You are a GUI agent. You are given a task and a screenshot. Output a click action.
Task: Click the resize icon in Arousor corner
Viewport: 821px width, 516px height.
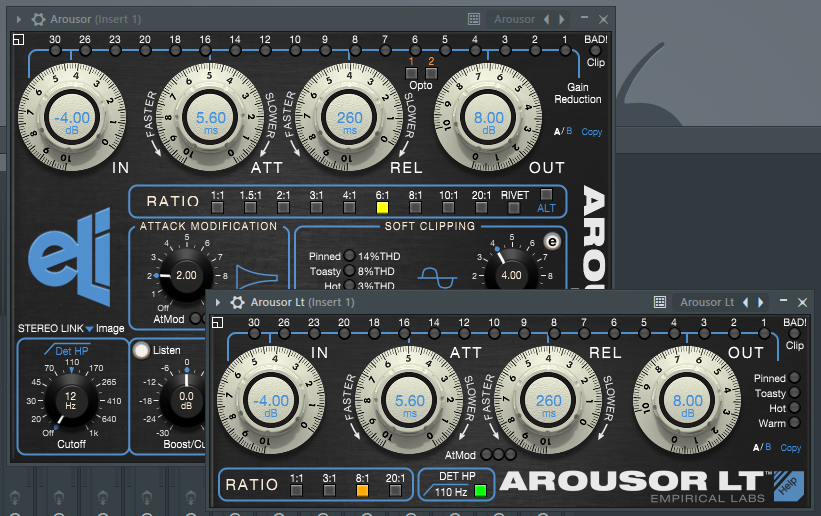click(18, 39)
